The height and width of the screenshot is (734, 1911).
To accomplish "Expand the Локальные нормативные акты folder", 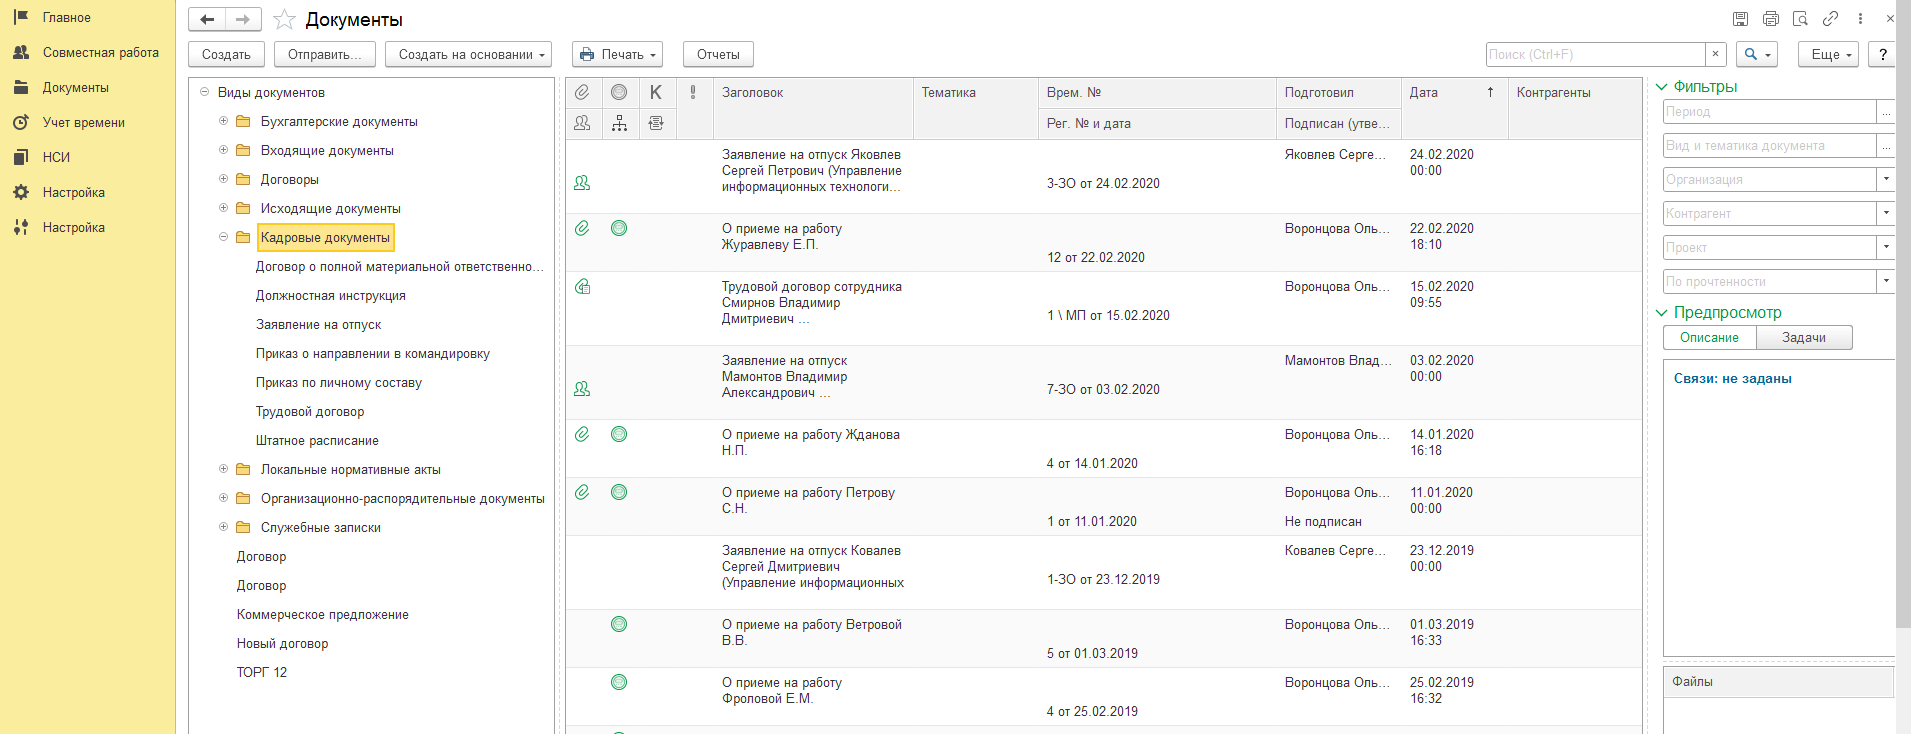I will (223, 469).
